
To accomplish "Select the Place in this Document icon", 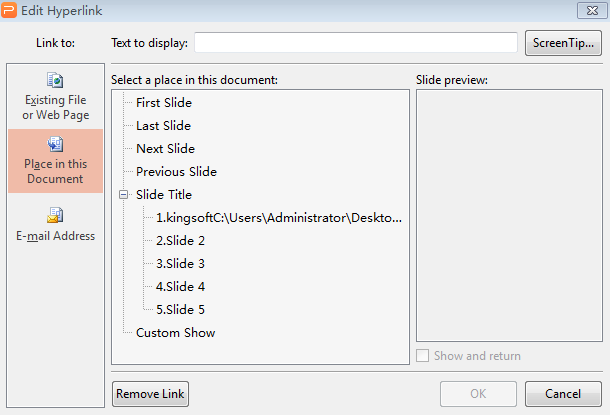I will point(55,144).
